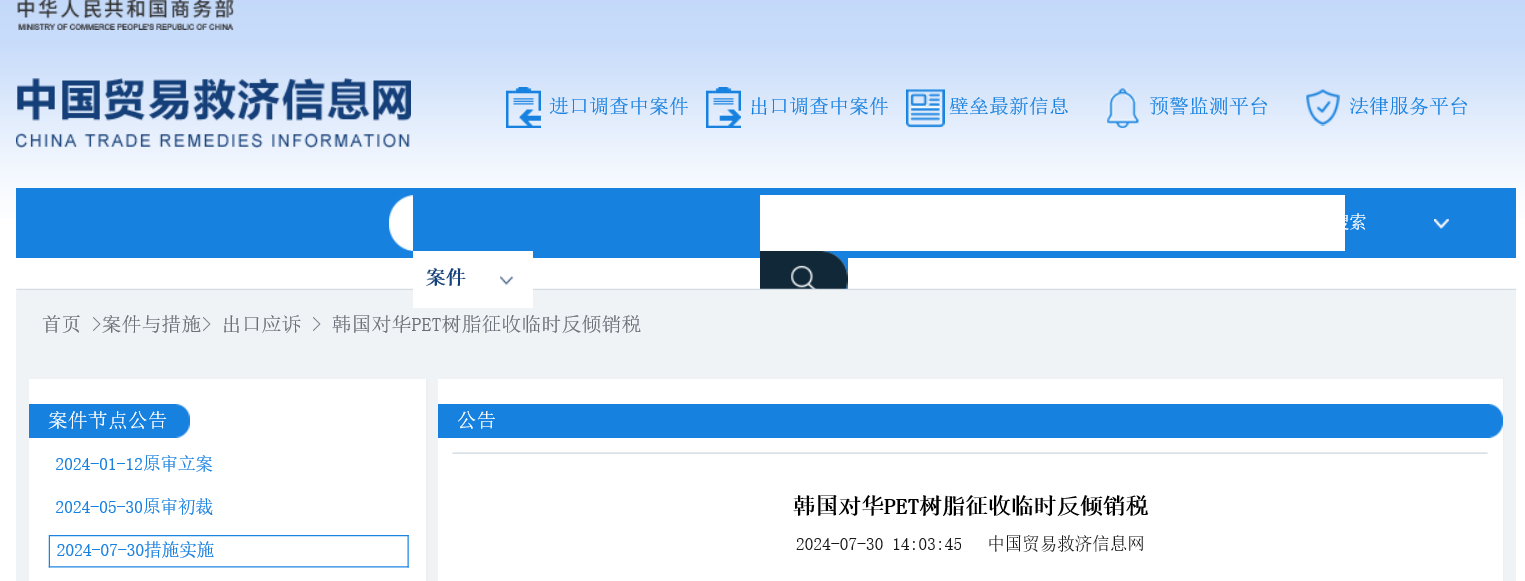Image resolution: width=1525 pixels, height=581 pixels.
Task: Open 2024-07-30措施实施 announcement
Action: 229,551
